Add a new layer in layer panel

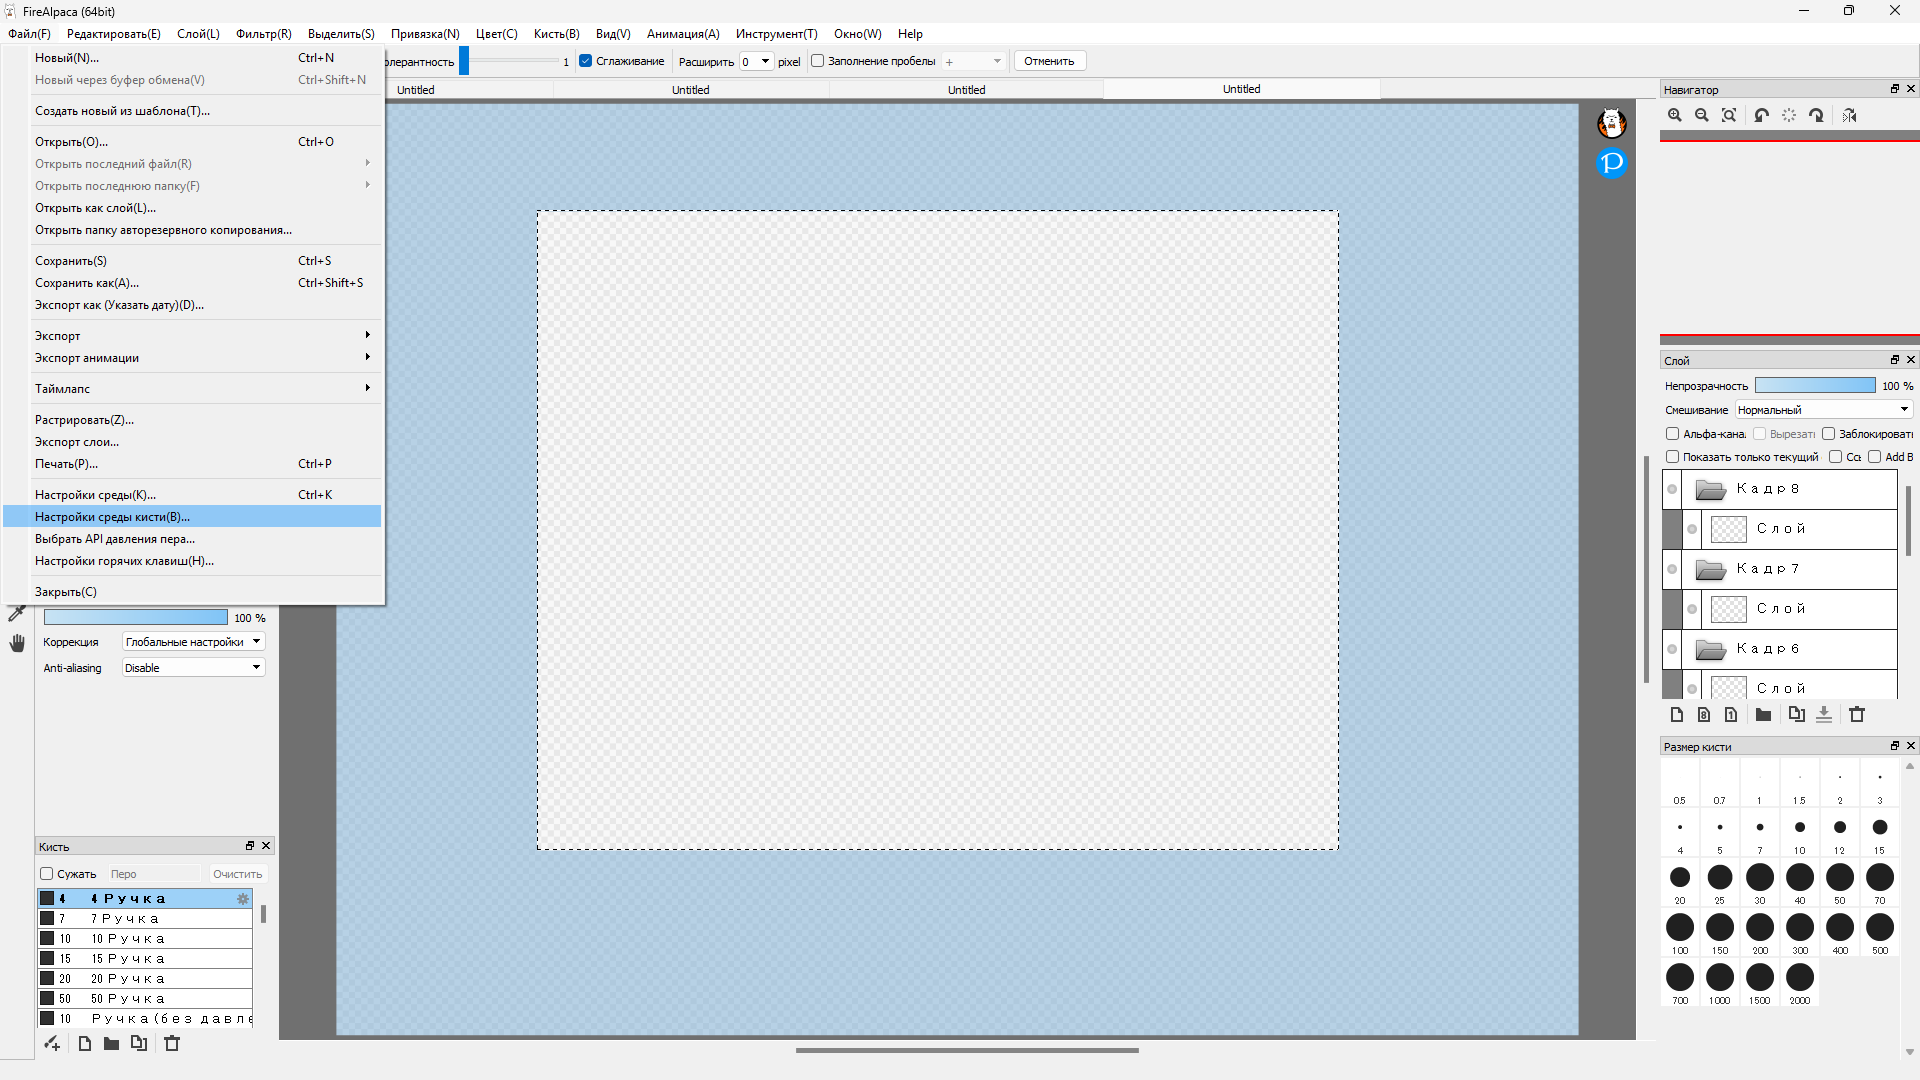(x=1677, y=715)
